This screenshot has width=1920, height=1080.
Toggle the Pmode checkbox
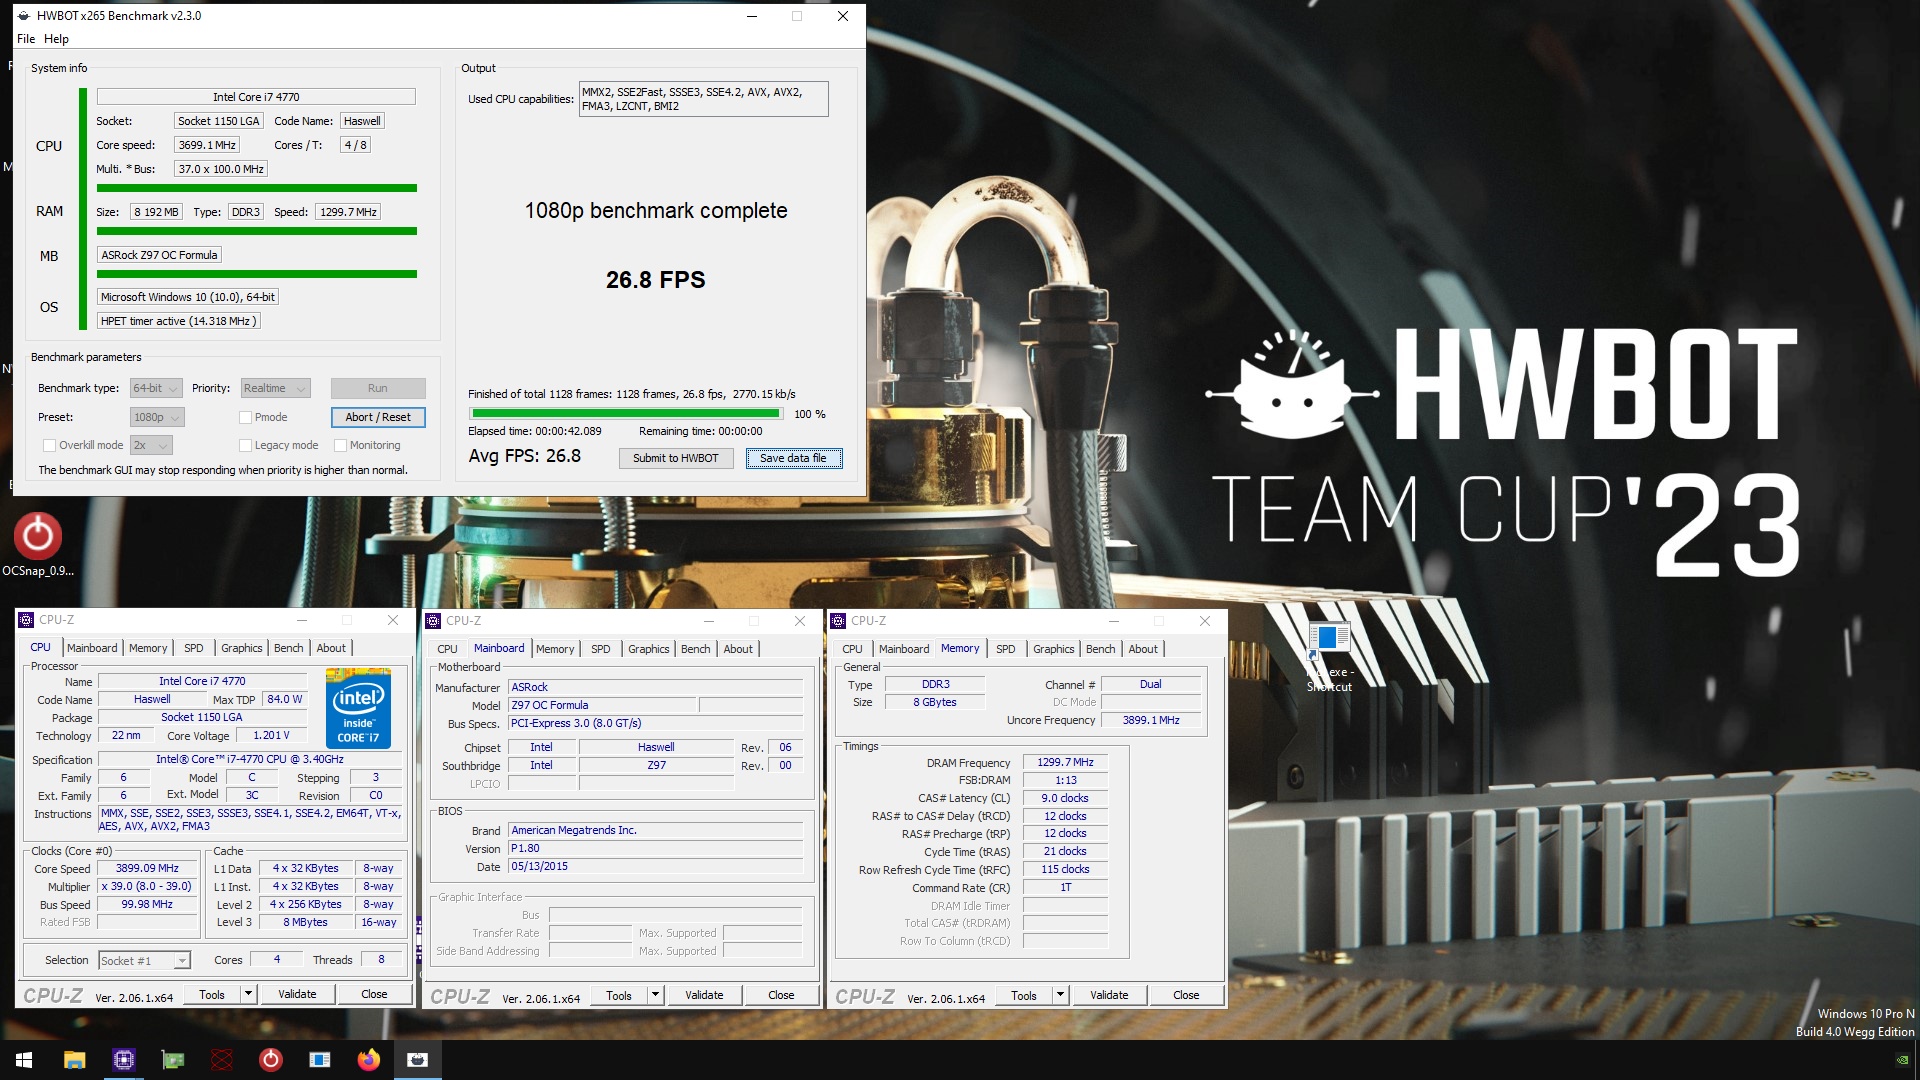[245, 417]
